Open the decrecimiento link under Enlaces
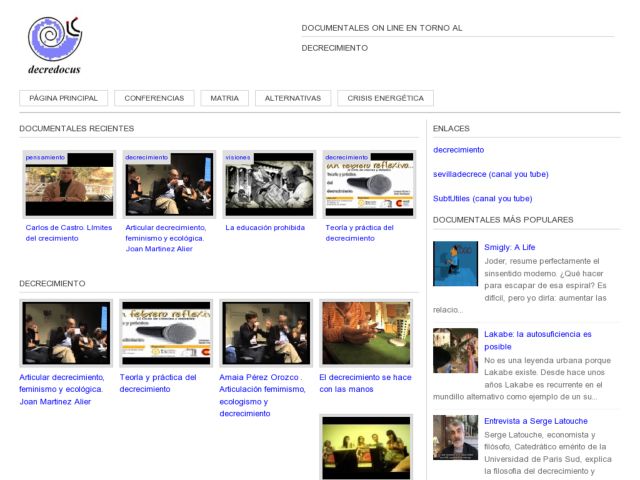 [x=458, y=150]
